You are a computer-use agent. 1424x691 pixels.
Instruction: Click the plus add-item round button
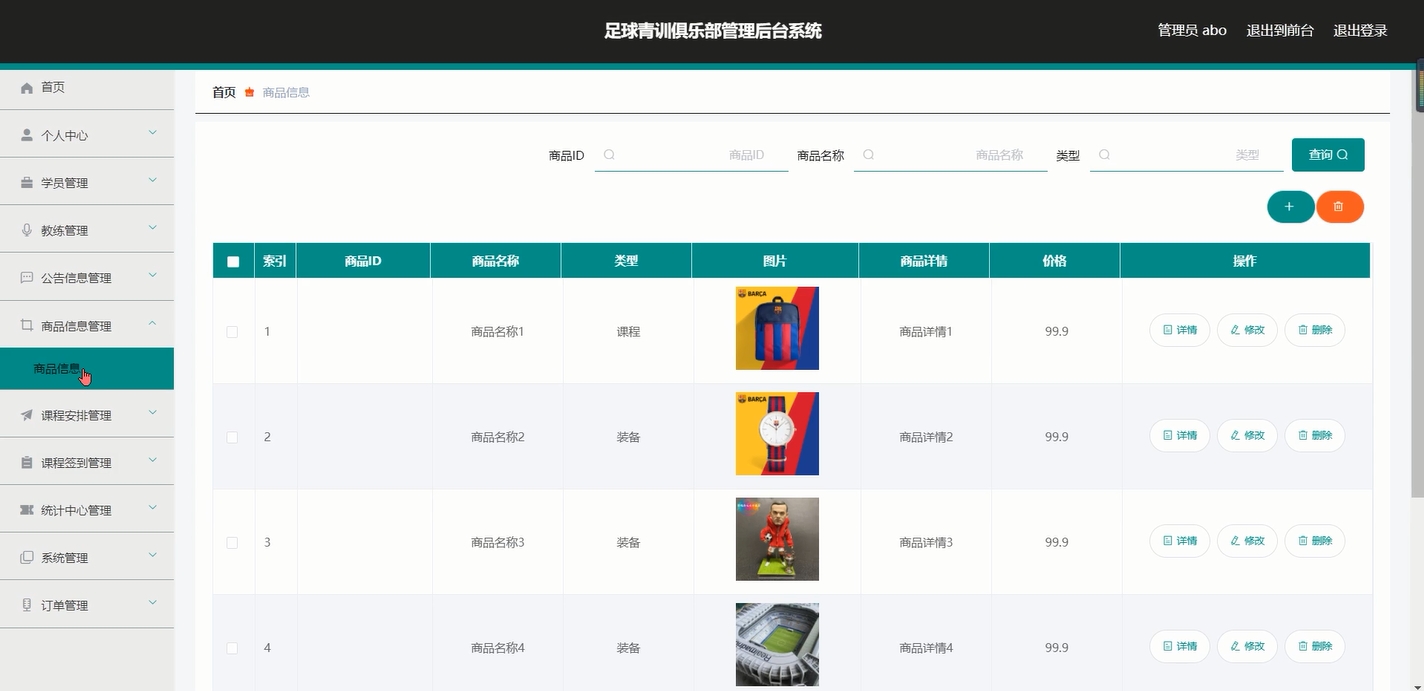pyautogui.click(x=1290, y=207)
